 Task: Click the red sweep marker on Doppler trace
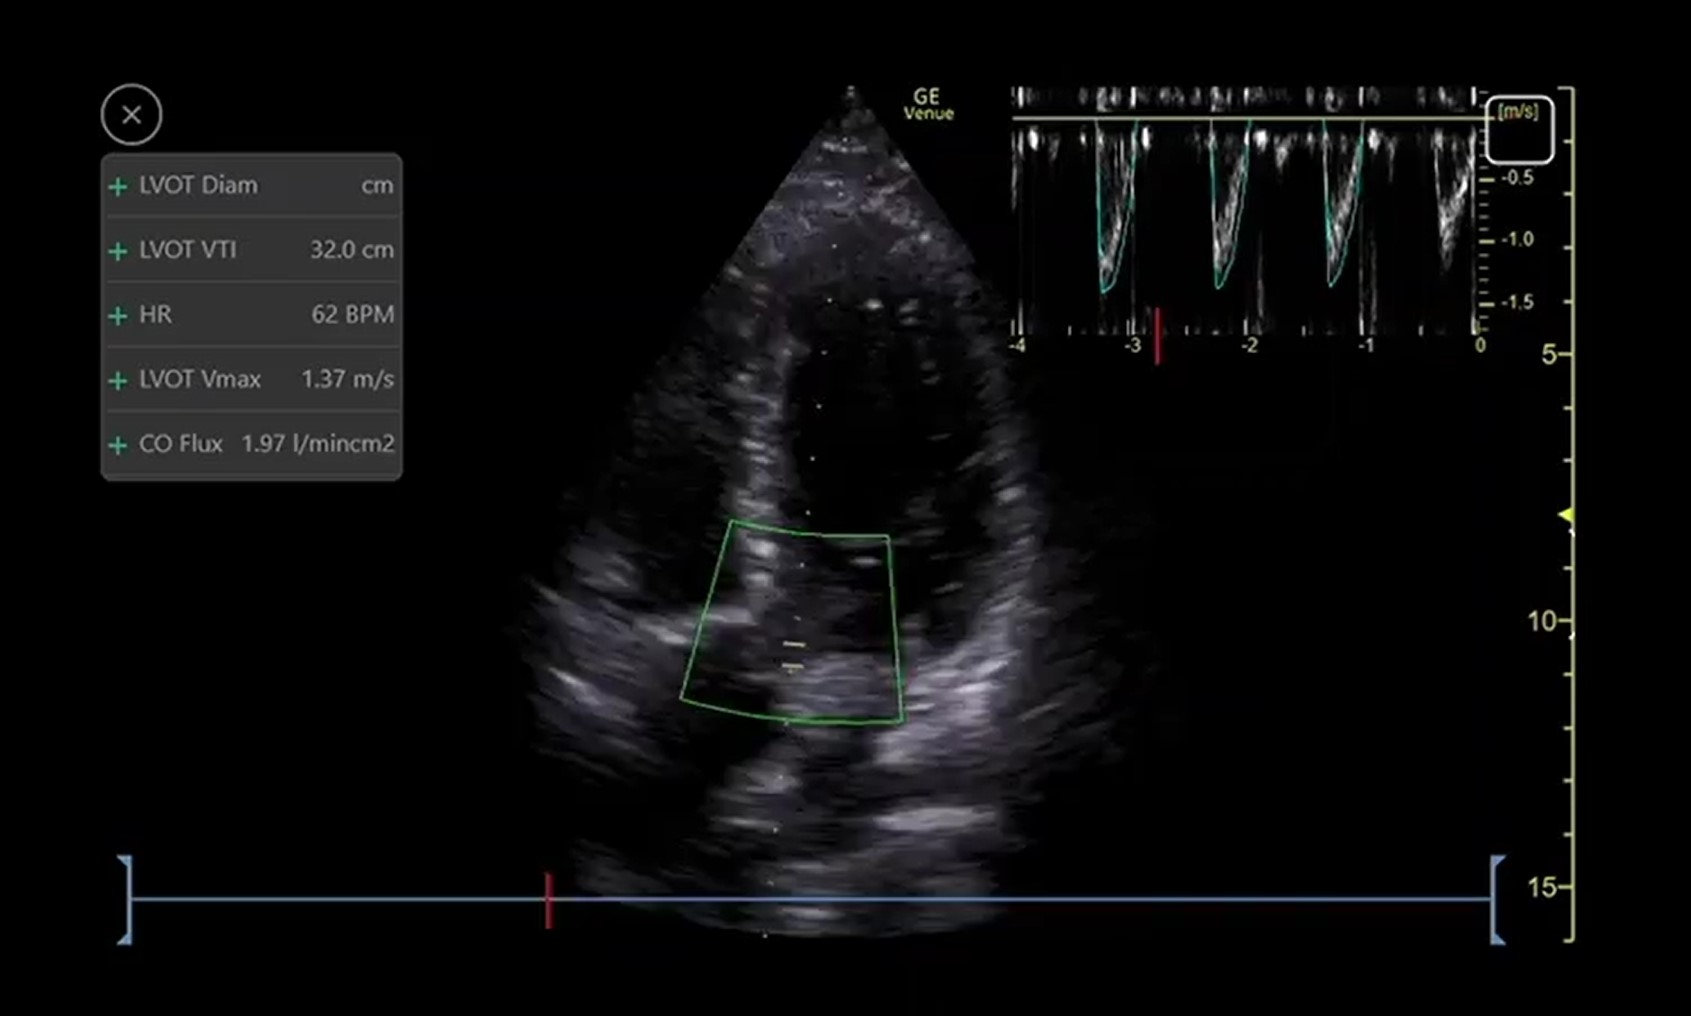(1160, 330)
